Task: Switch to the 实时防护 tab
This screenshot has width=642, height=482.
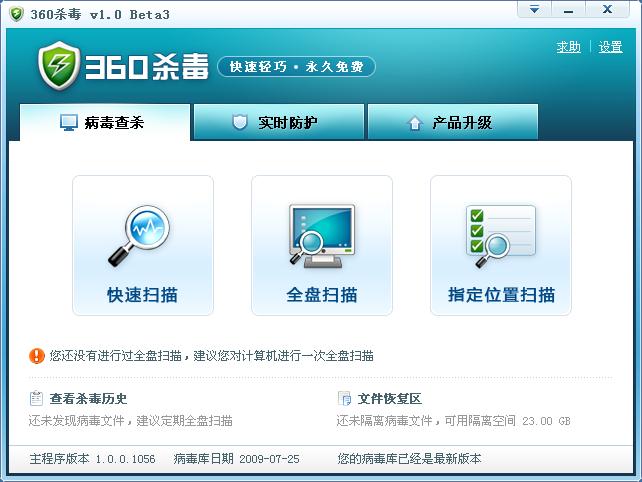Action: point(279,122)
